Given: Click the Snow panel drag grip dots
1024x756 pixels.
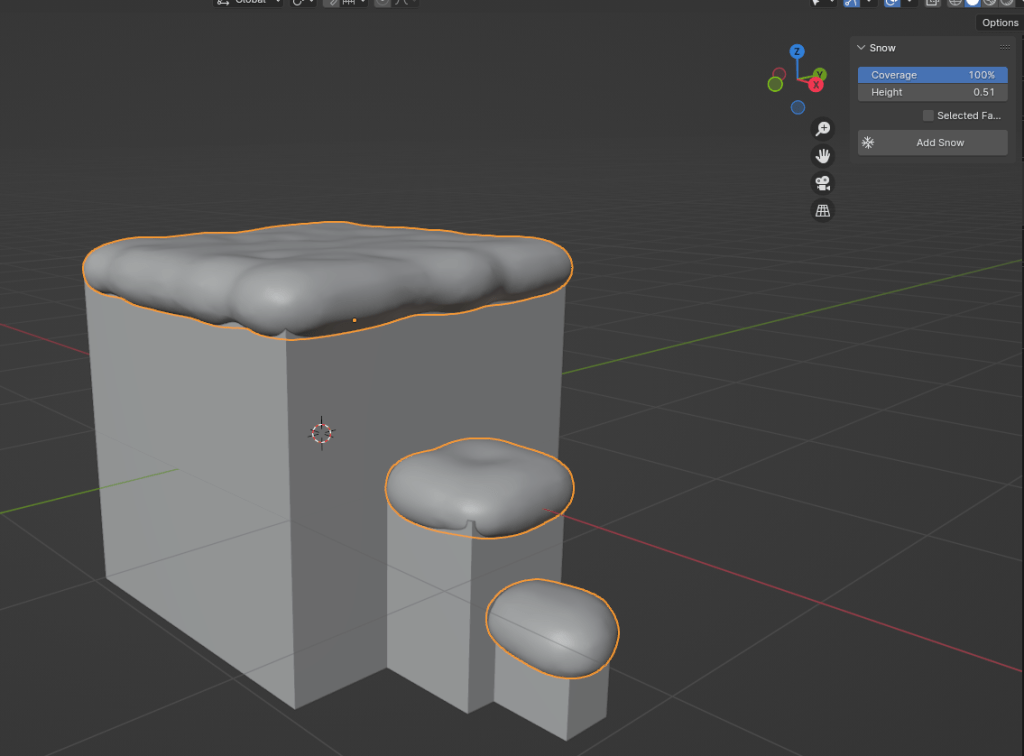Looking at the screenshot, I should [1005, 48].
